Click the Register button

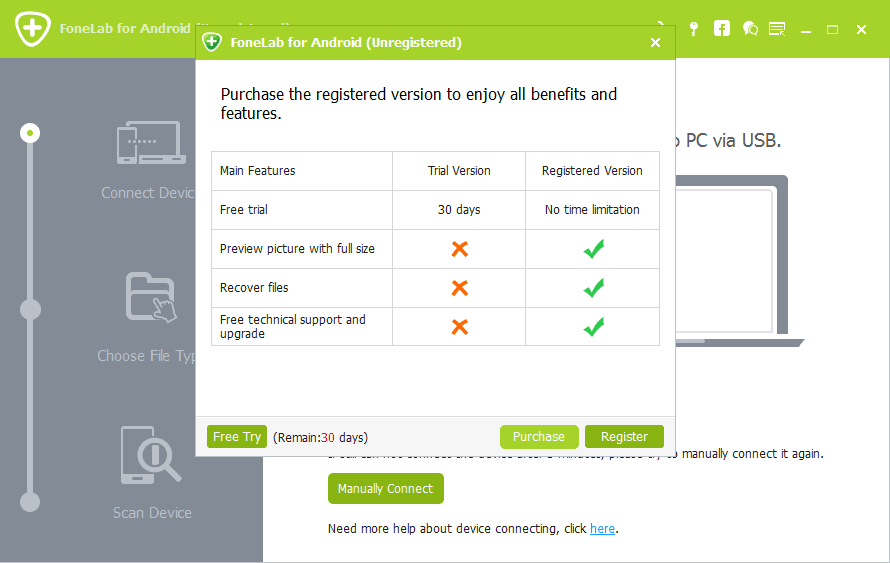624,437
